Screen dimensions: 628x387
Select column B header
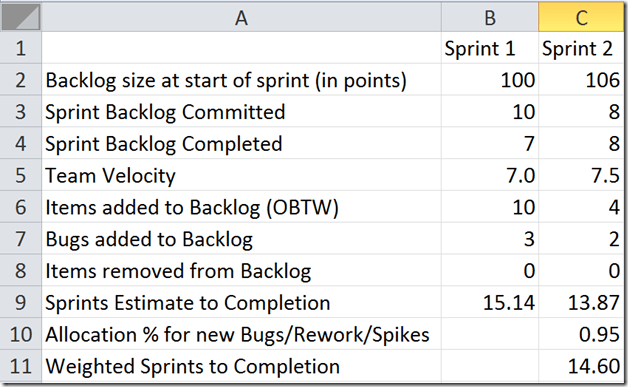point(490,18)
